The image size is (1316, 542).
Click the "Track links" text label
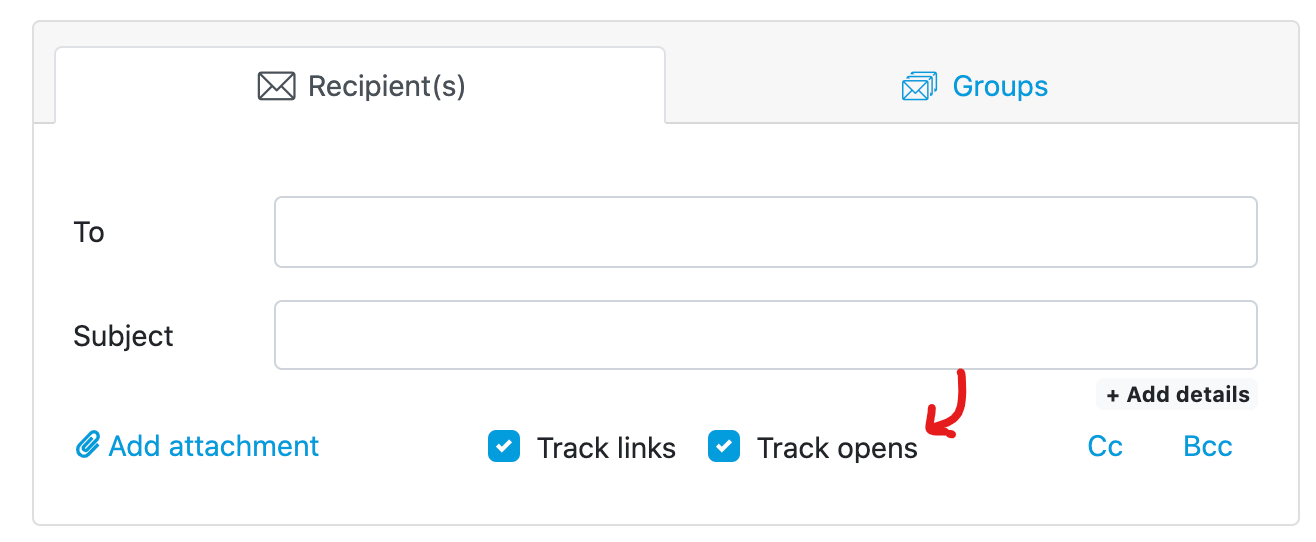pos(606,448)
